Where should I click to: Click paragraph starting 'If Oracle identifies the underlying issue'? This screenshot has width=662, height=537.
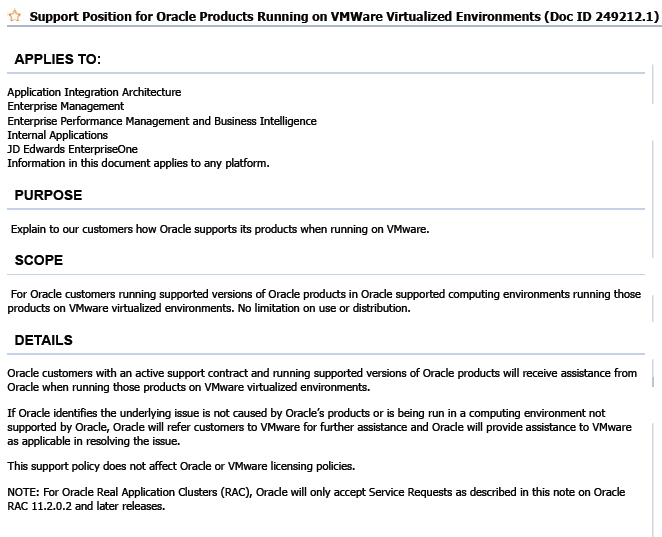click(320, 427)
